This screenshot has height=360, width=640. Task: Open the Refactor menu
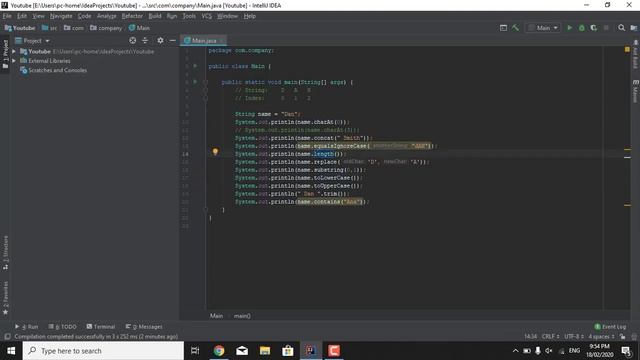pyautogui.click(x=132, y=16)
